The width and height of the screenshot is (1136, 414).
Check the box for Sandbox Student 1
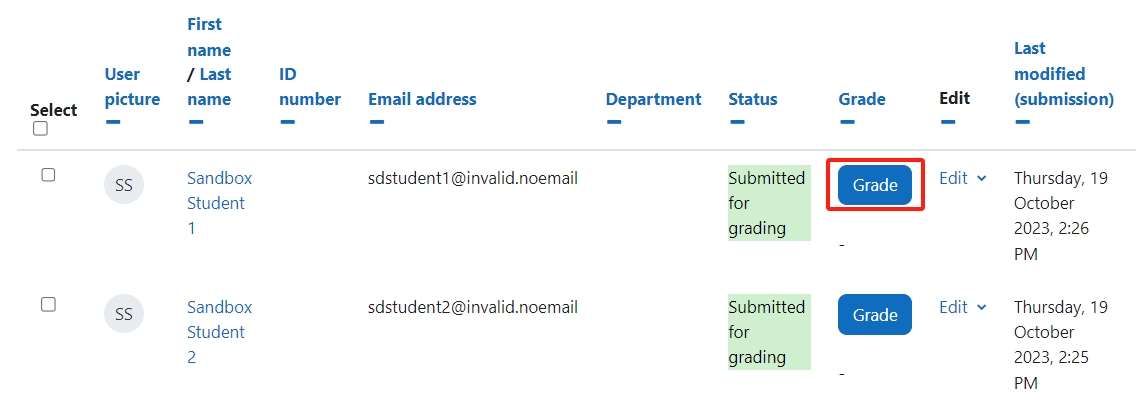click(x=48, y=175)
